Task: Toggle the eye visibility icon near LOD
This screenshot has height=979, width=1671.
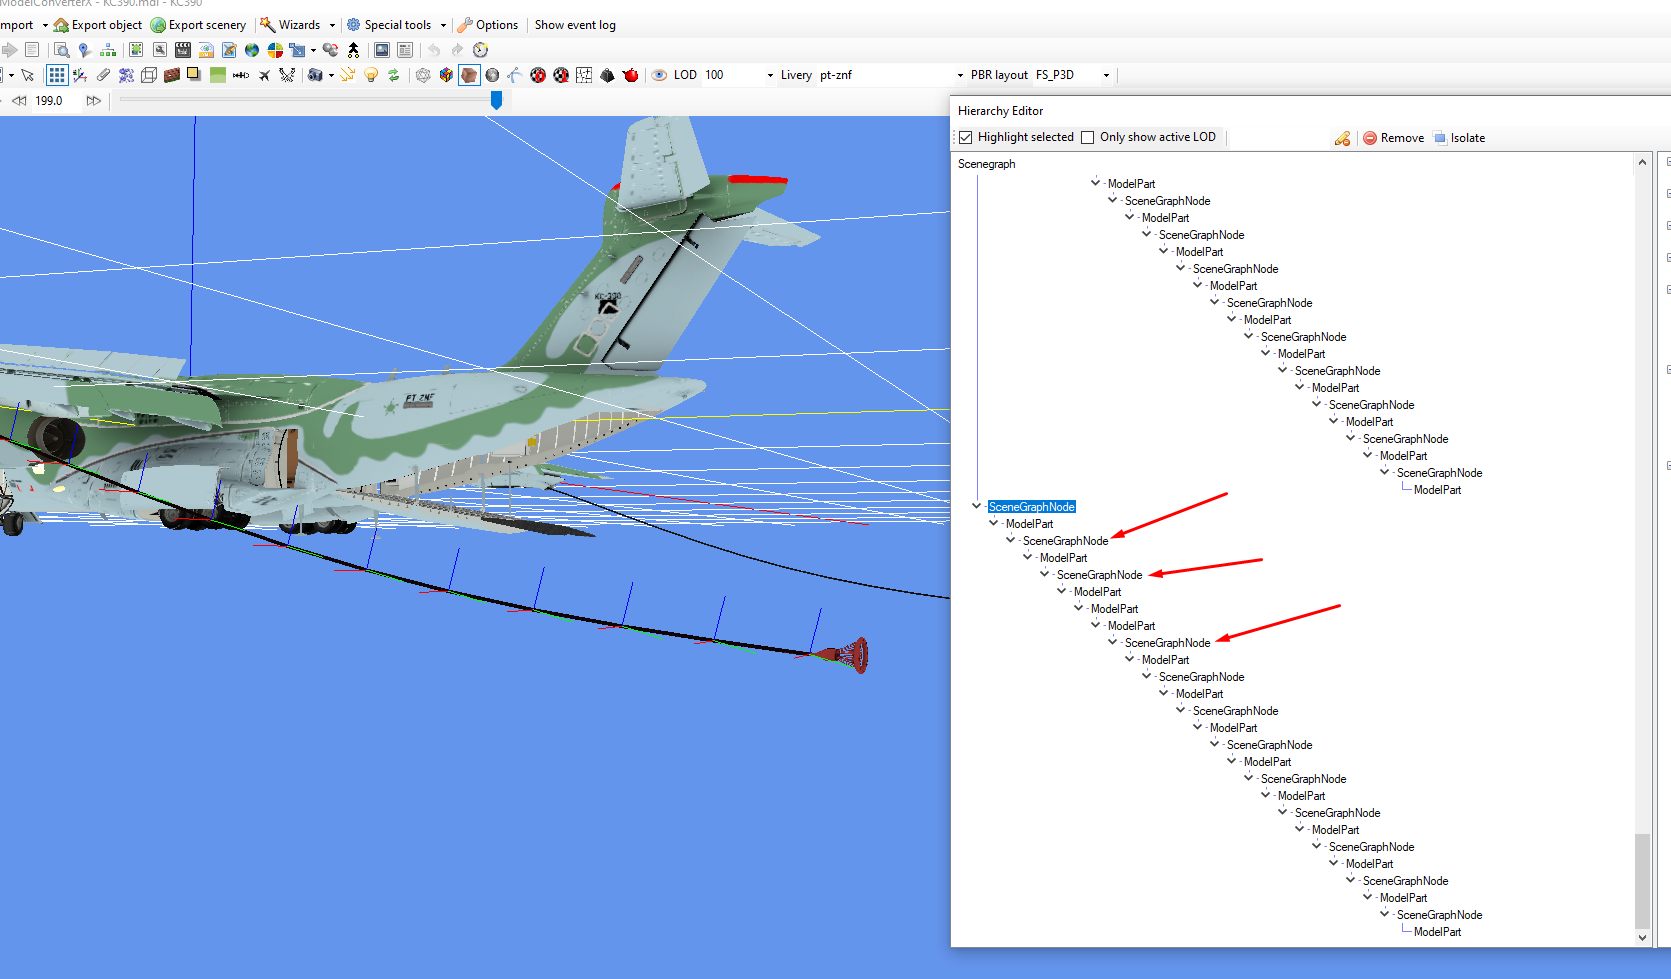Action: point(659,75)
